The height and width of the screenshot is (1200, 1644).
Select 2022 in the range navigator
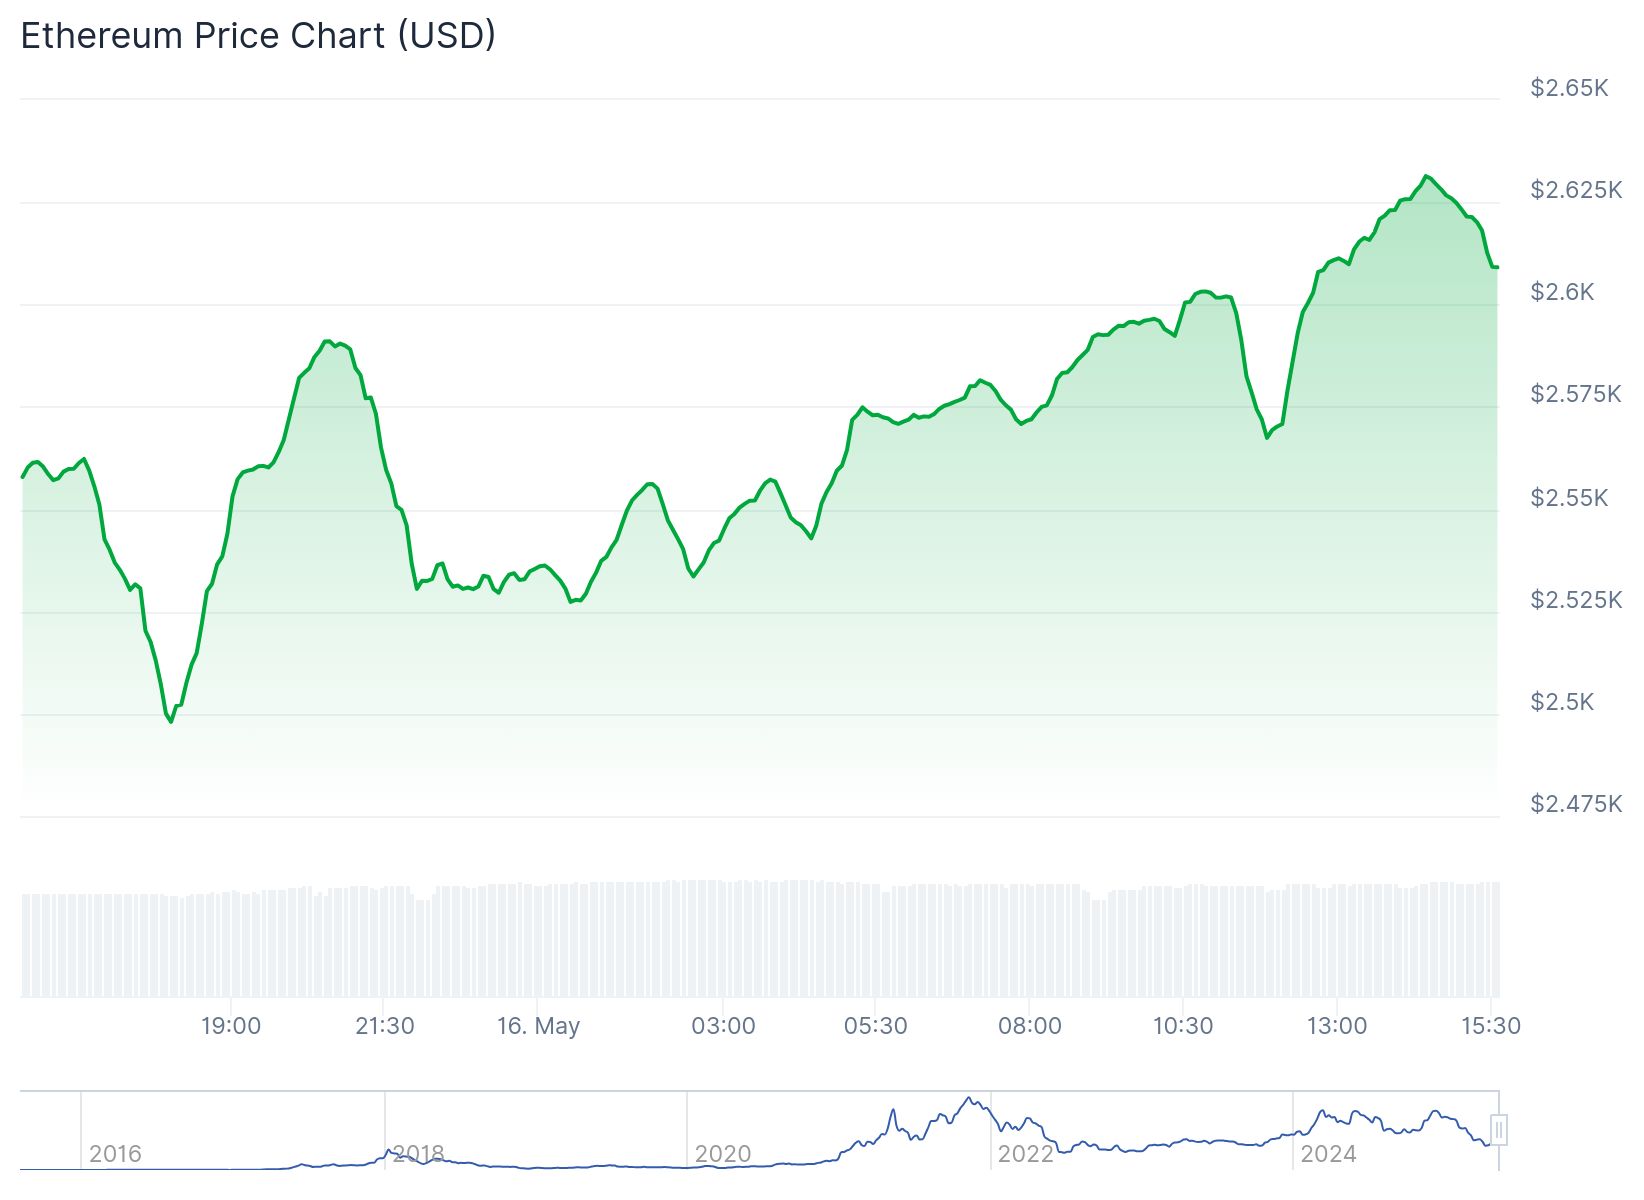click(x=1026, y=1154)
